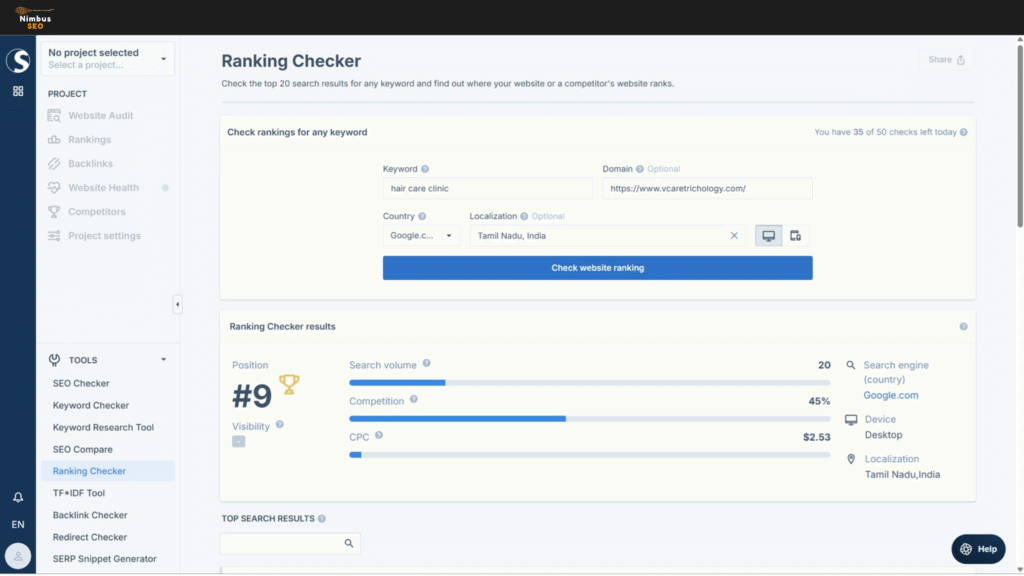Viewport: 1024px width, 576px height.
Task: Collapse the sidebar with arrow handle
Action: [x=178, y=304]
